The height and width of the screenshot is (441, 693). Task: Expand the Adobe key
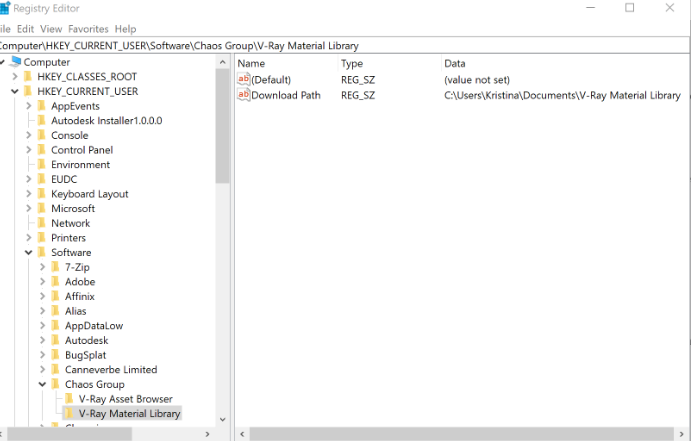click(42, 281)
